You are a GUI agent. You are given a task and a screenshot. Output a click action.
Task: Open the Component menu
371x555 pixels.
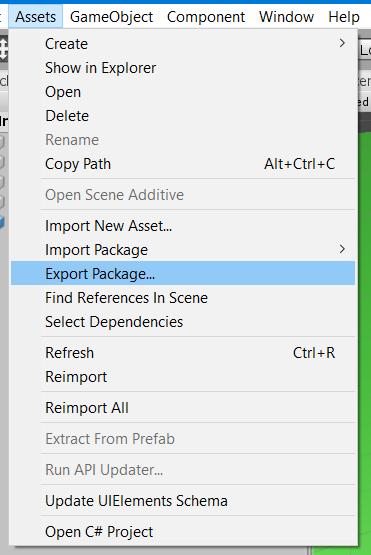pos(206,17)
